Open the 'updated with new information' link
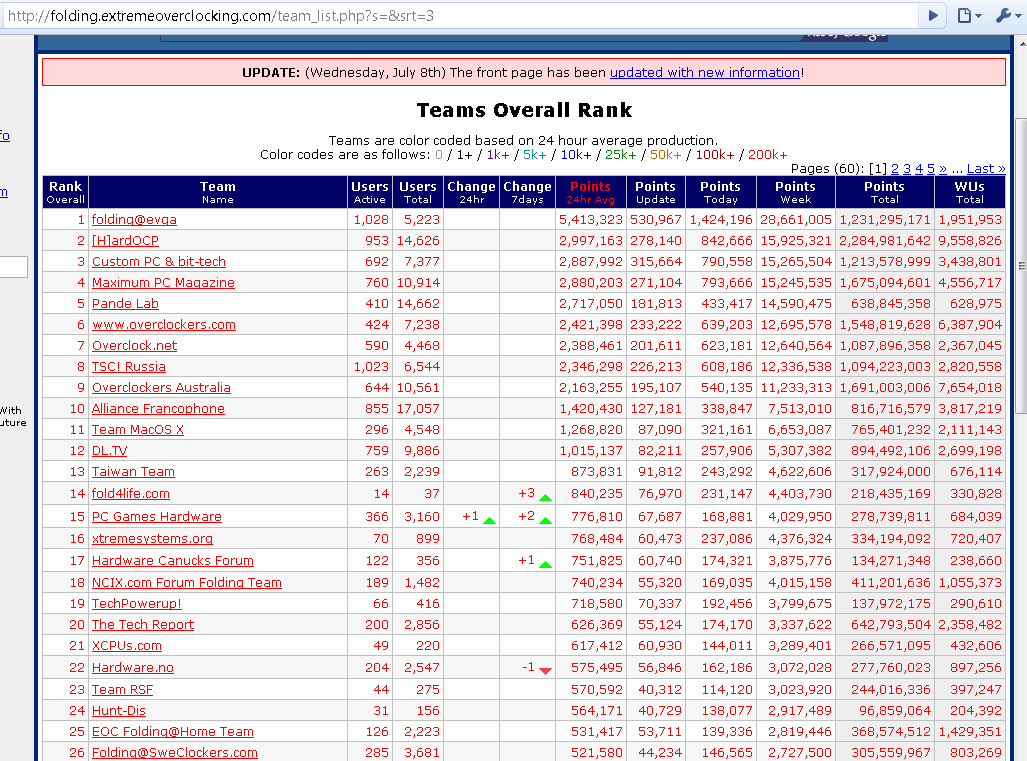This screenshot has width=1027, height=761. coord(705,73)
